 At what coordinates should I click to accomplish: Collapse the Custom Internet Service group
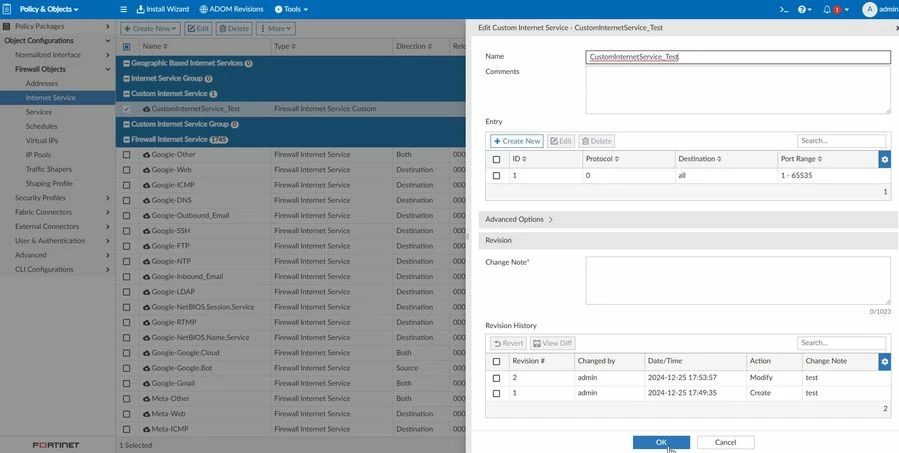(x=127, y=94)
